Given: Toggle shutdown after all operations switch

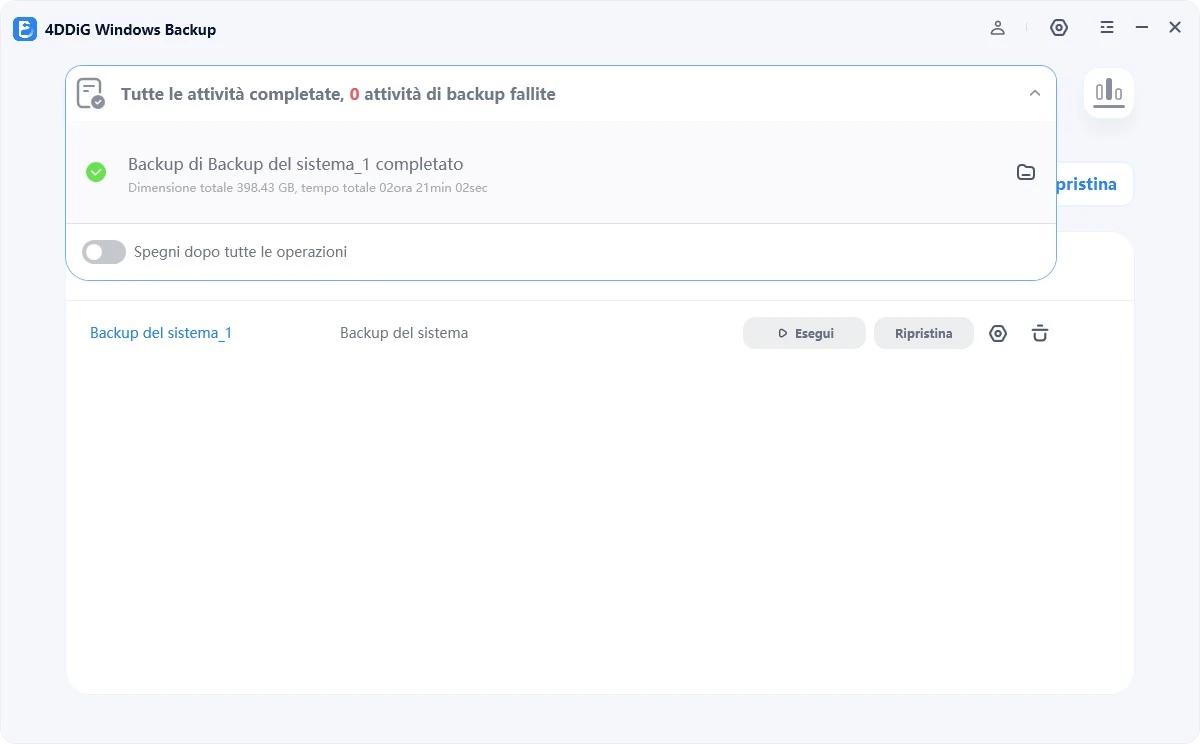Looking at the screenshot, I should pos(103,251).
